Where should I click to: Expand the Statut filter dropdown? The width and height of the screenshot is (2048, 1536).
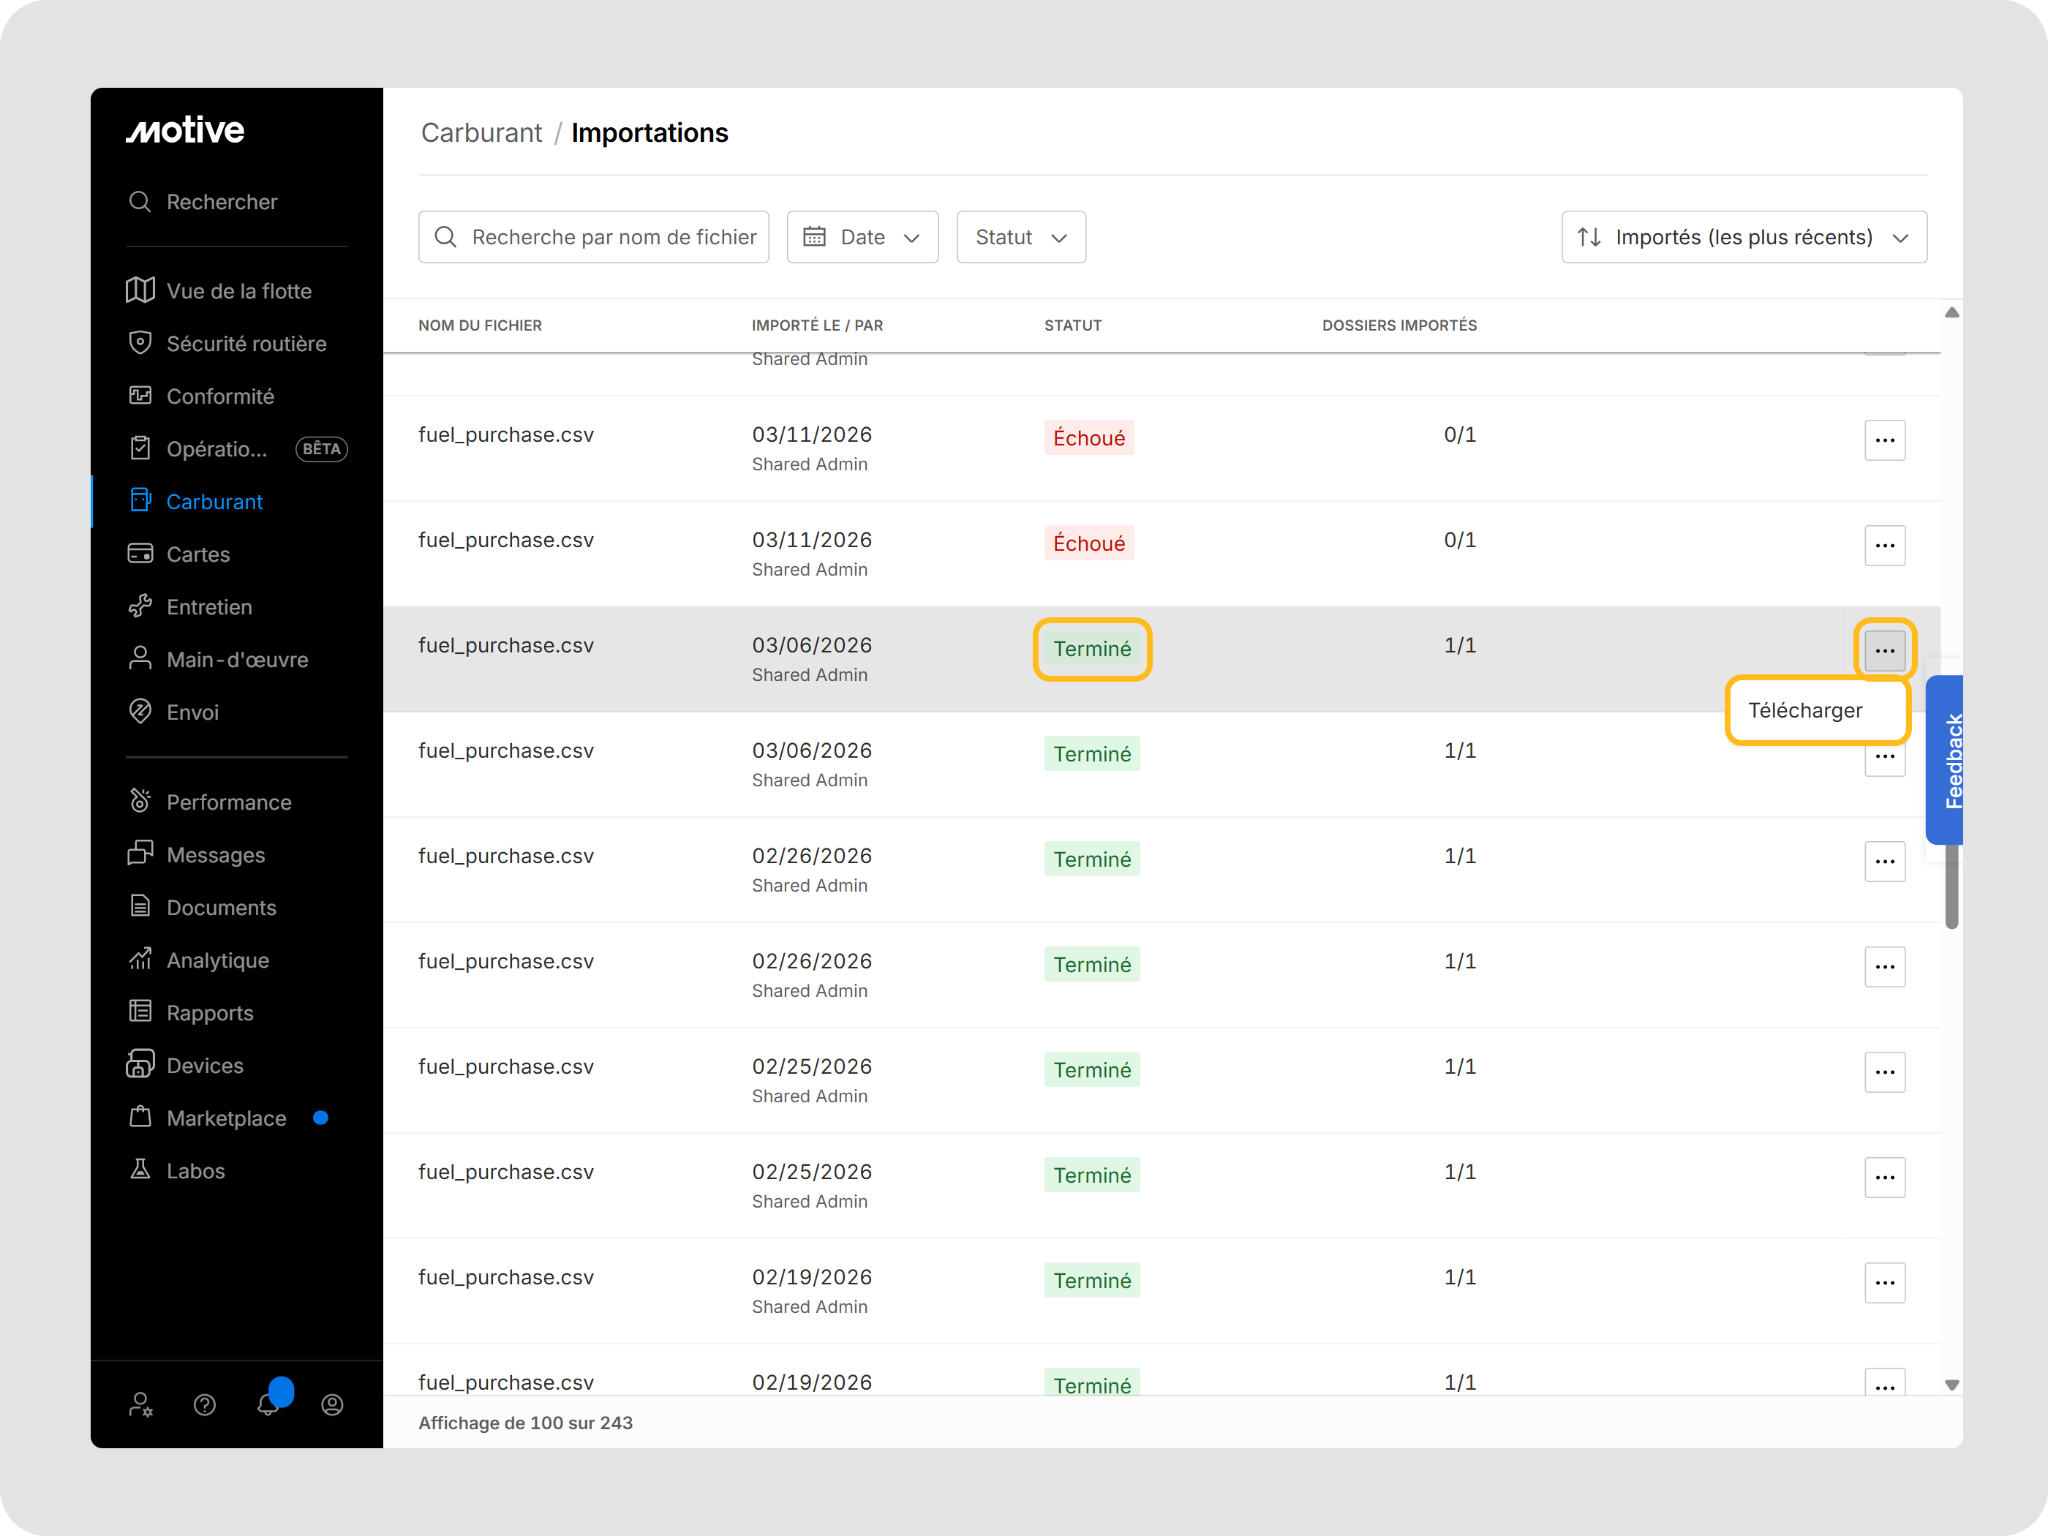pos(1021,237)
